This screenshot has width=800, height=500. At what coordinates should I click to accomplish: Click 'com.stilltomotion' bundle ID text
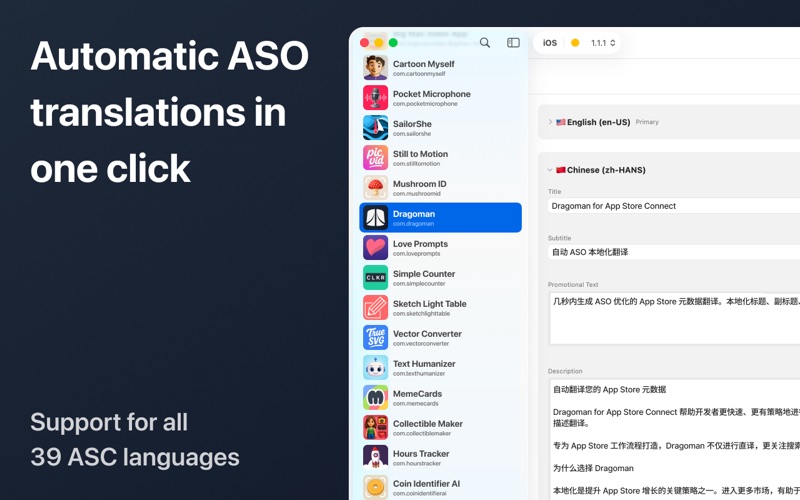pos(416,164)
